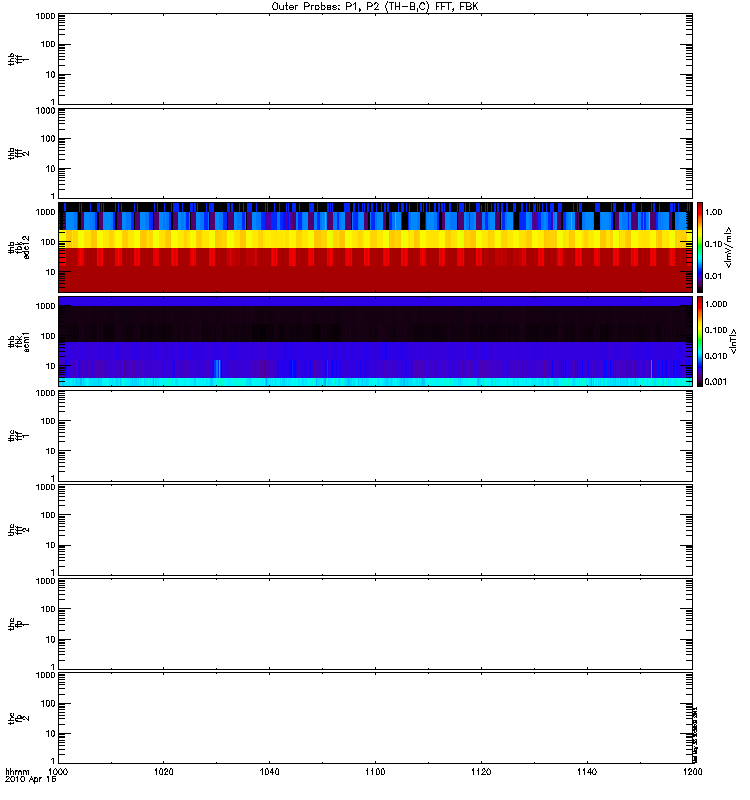Click the 0.10 label on mV/m color bar
The height and width of the screenshot is (800, 750).
point(713,244)
